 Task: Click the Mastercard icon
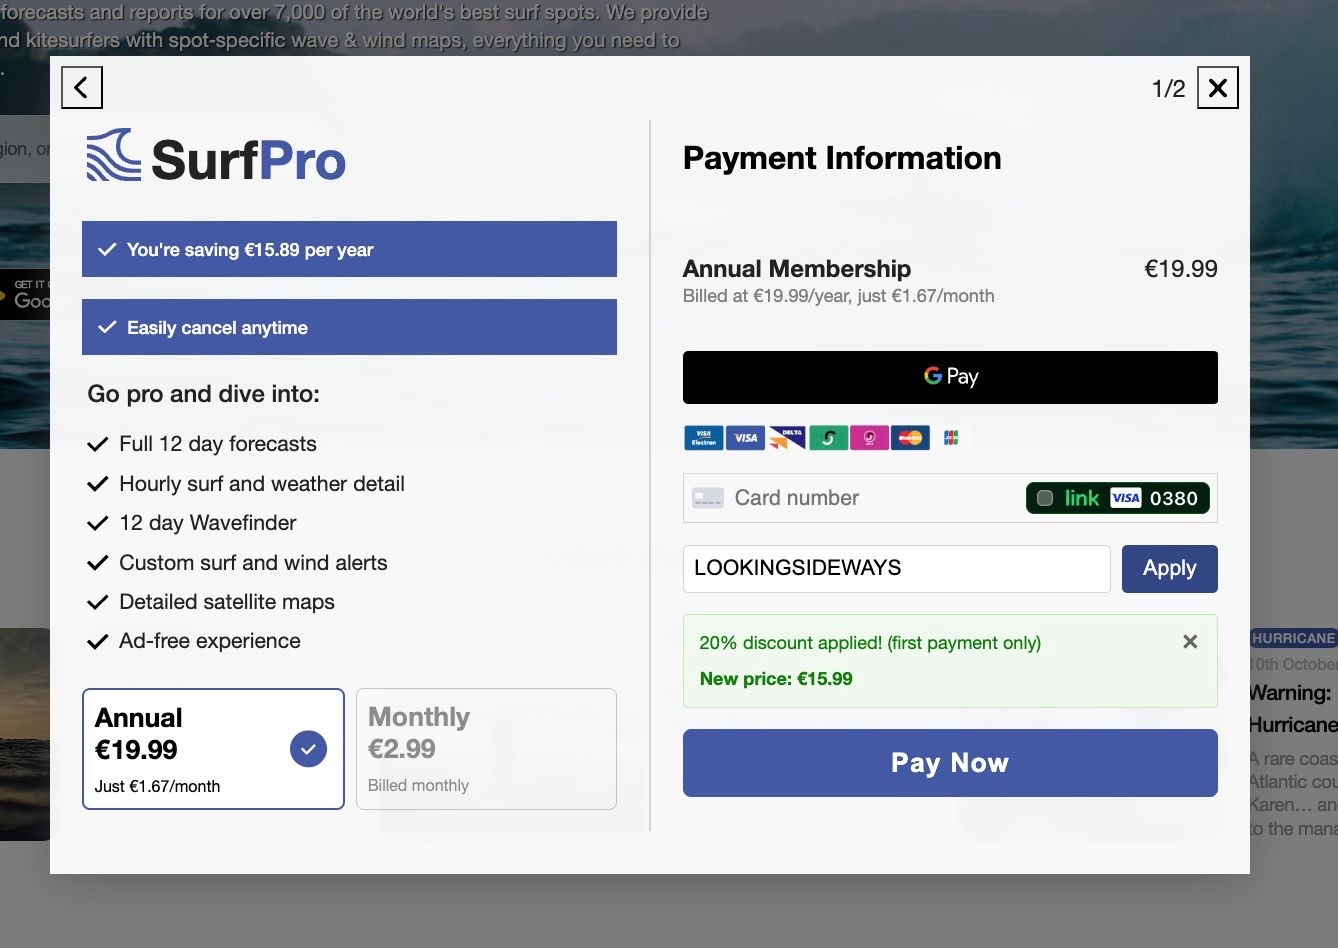pos(910,437)
